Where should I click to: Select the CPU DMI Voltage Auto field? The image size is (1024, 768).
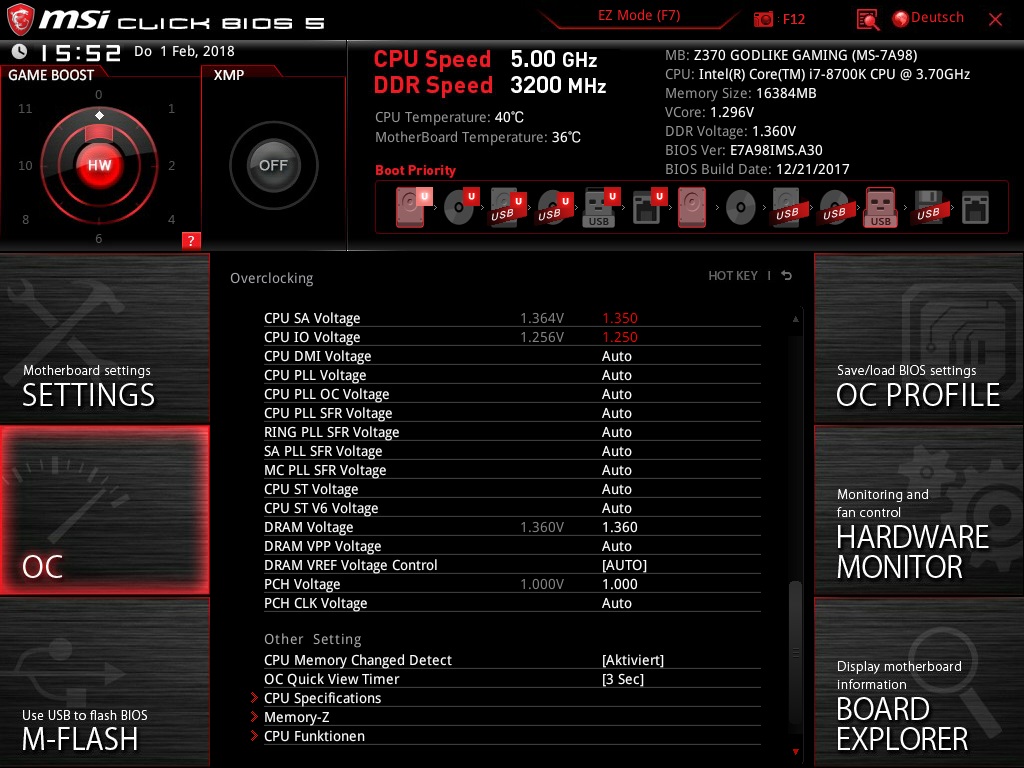(x=616, y=356)
